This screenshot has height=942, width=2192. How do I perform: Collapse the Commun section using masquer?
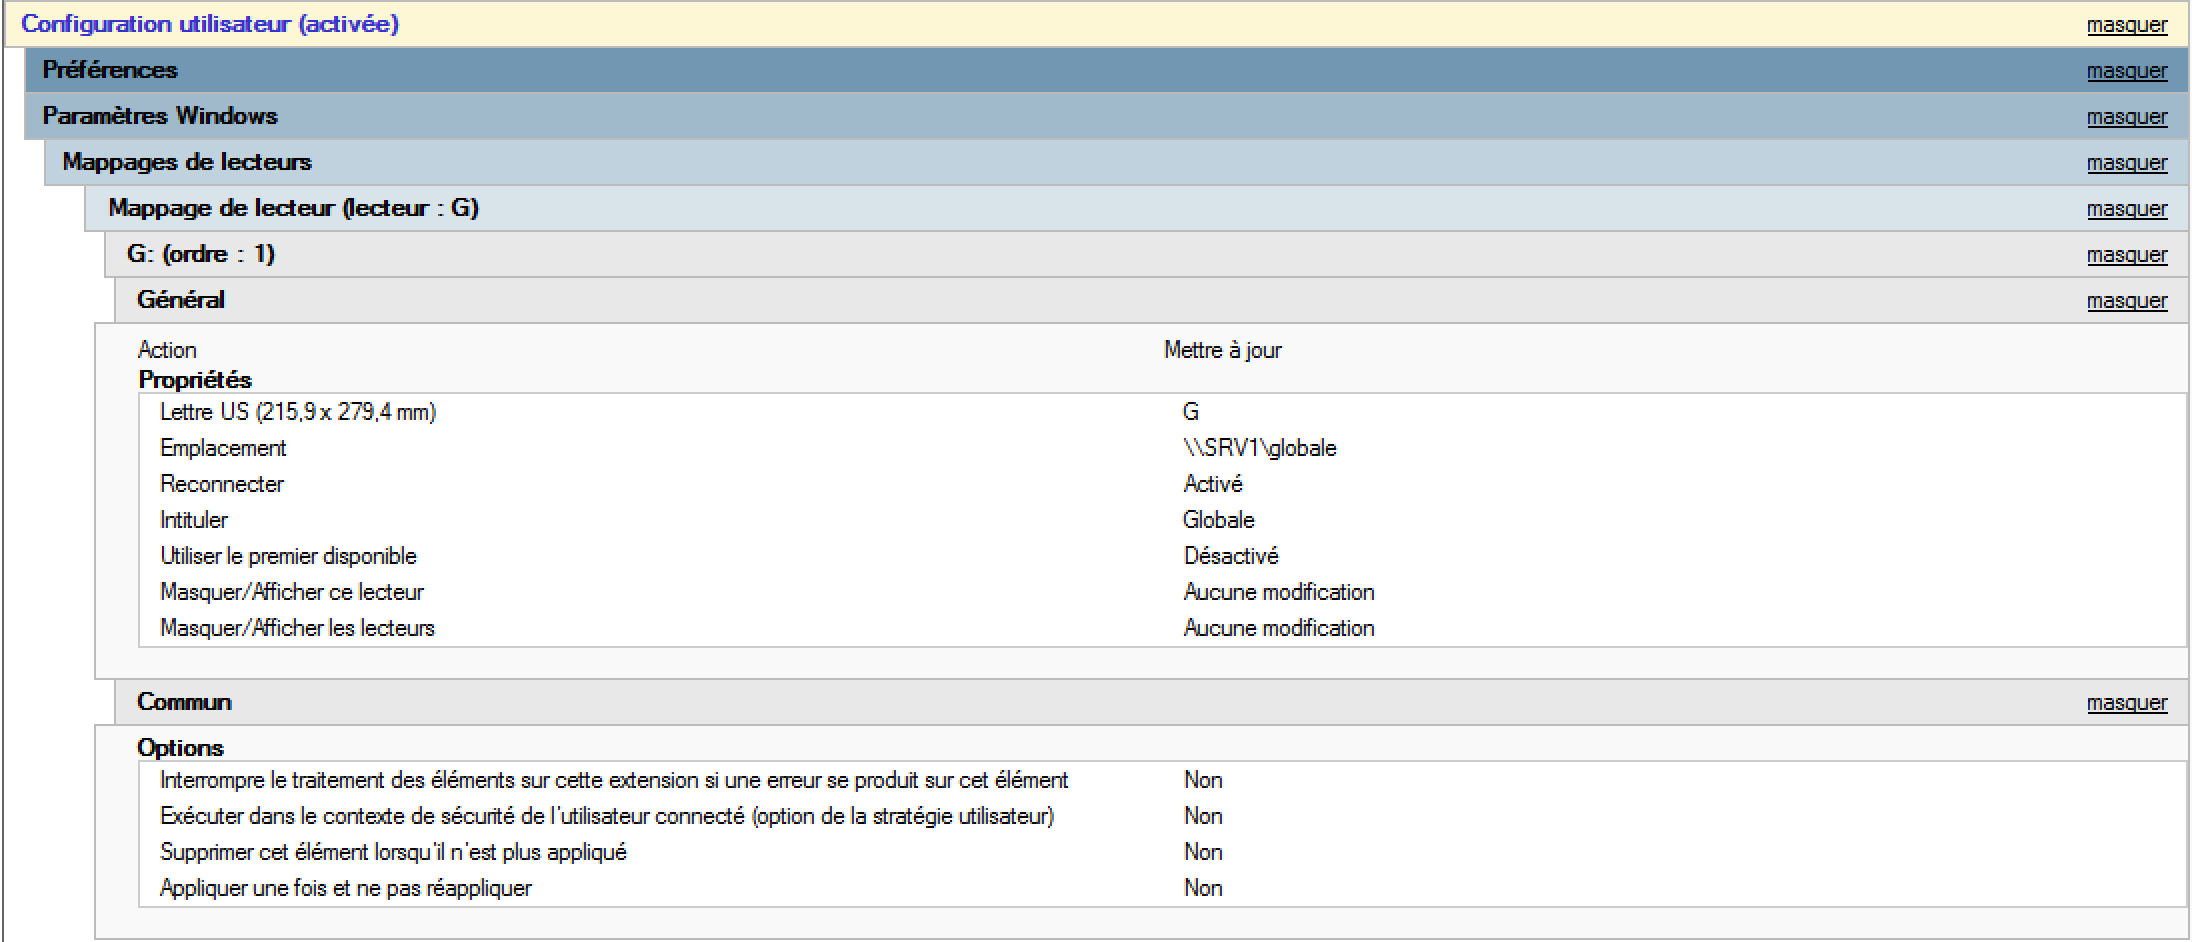2126,703
